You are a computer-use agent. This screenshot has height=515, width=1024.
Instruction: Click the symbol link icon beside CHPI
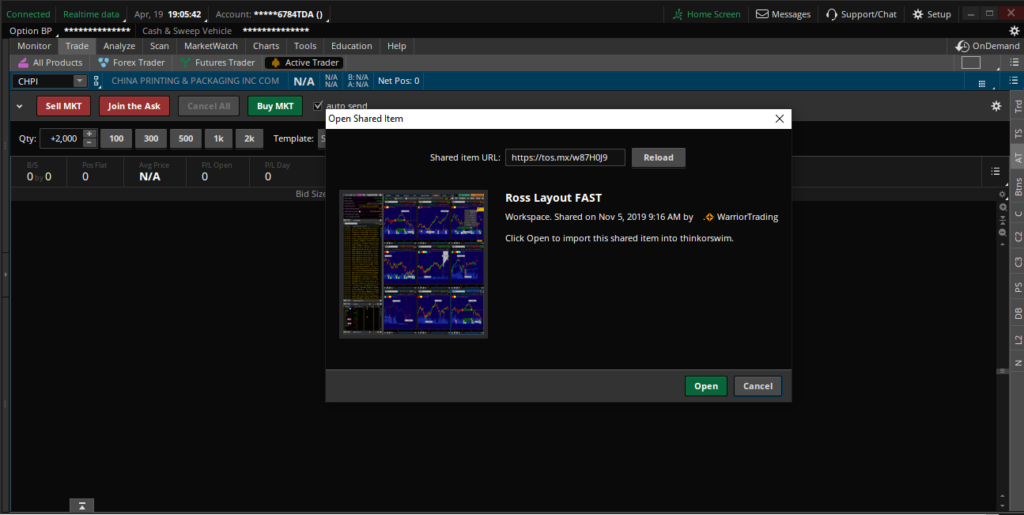[97, 82]
